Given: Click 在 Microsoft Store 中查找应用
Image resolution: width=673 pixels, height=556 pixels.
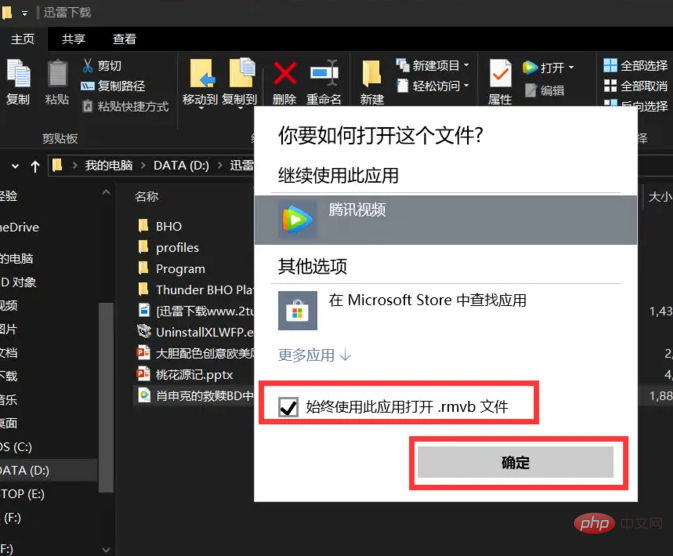Looking at the screenshot, I should (427, 300).
